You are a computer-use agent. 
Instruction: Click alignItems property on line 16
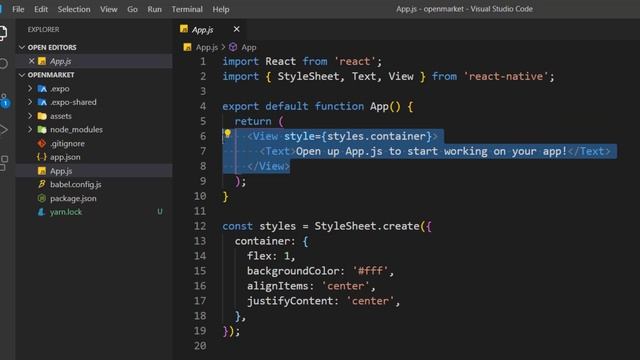click(x=278, y=286)
